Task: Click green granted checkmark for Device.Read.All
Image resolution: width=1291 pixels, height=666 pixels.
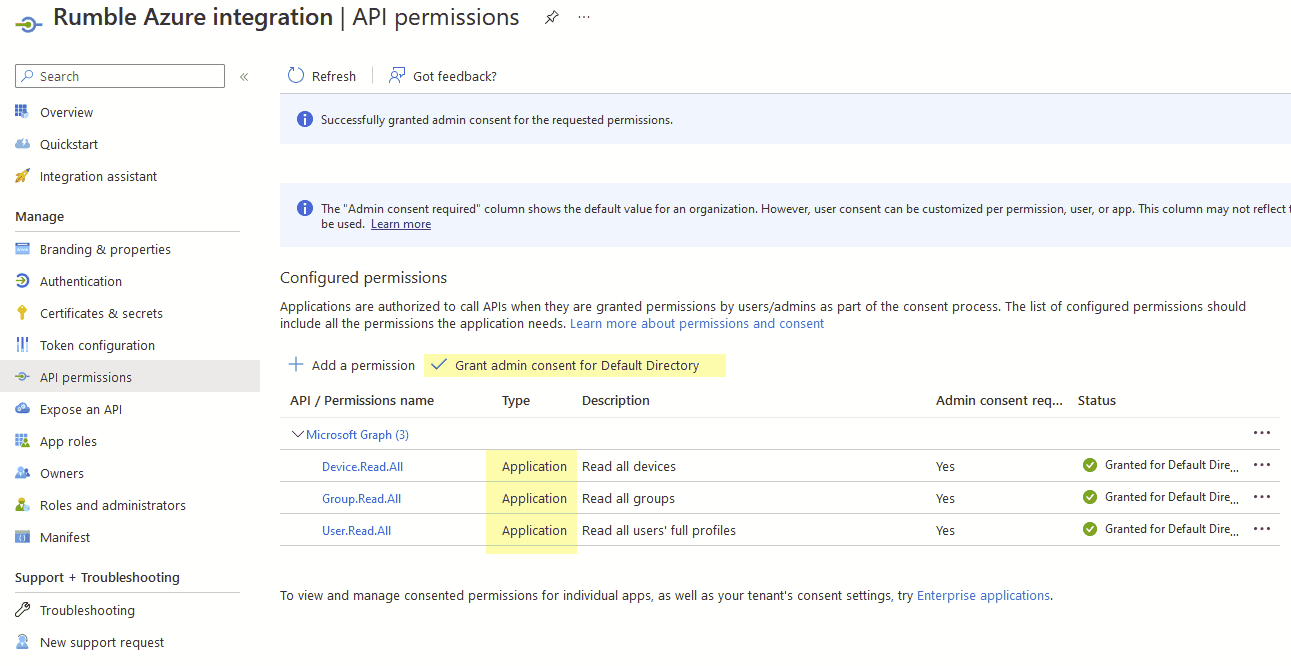Action: click(1090, 465)
